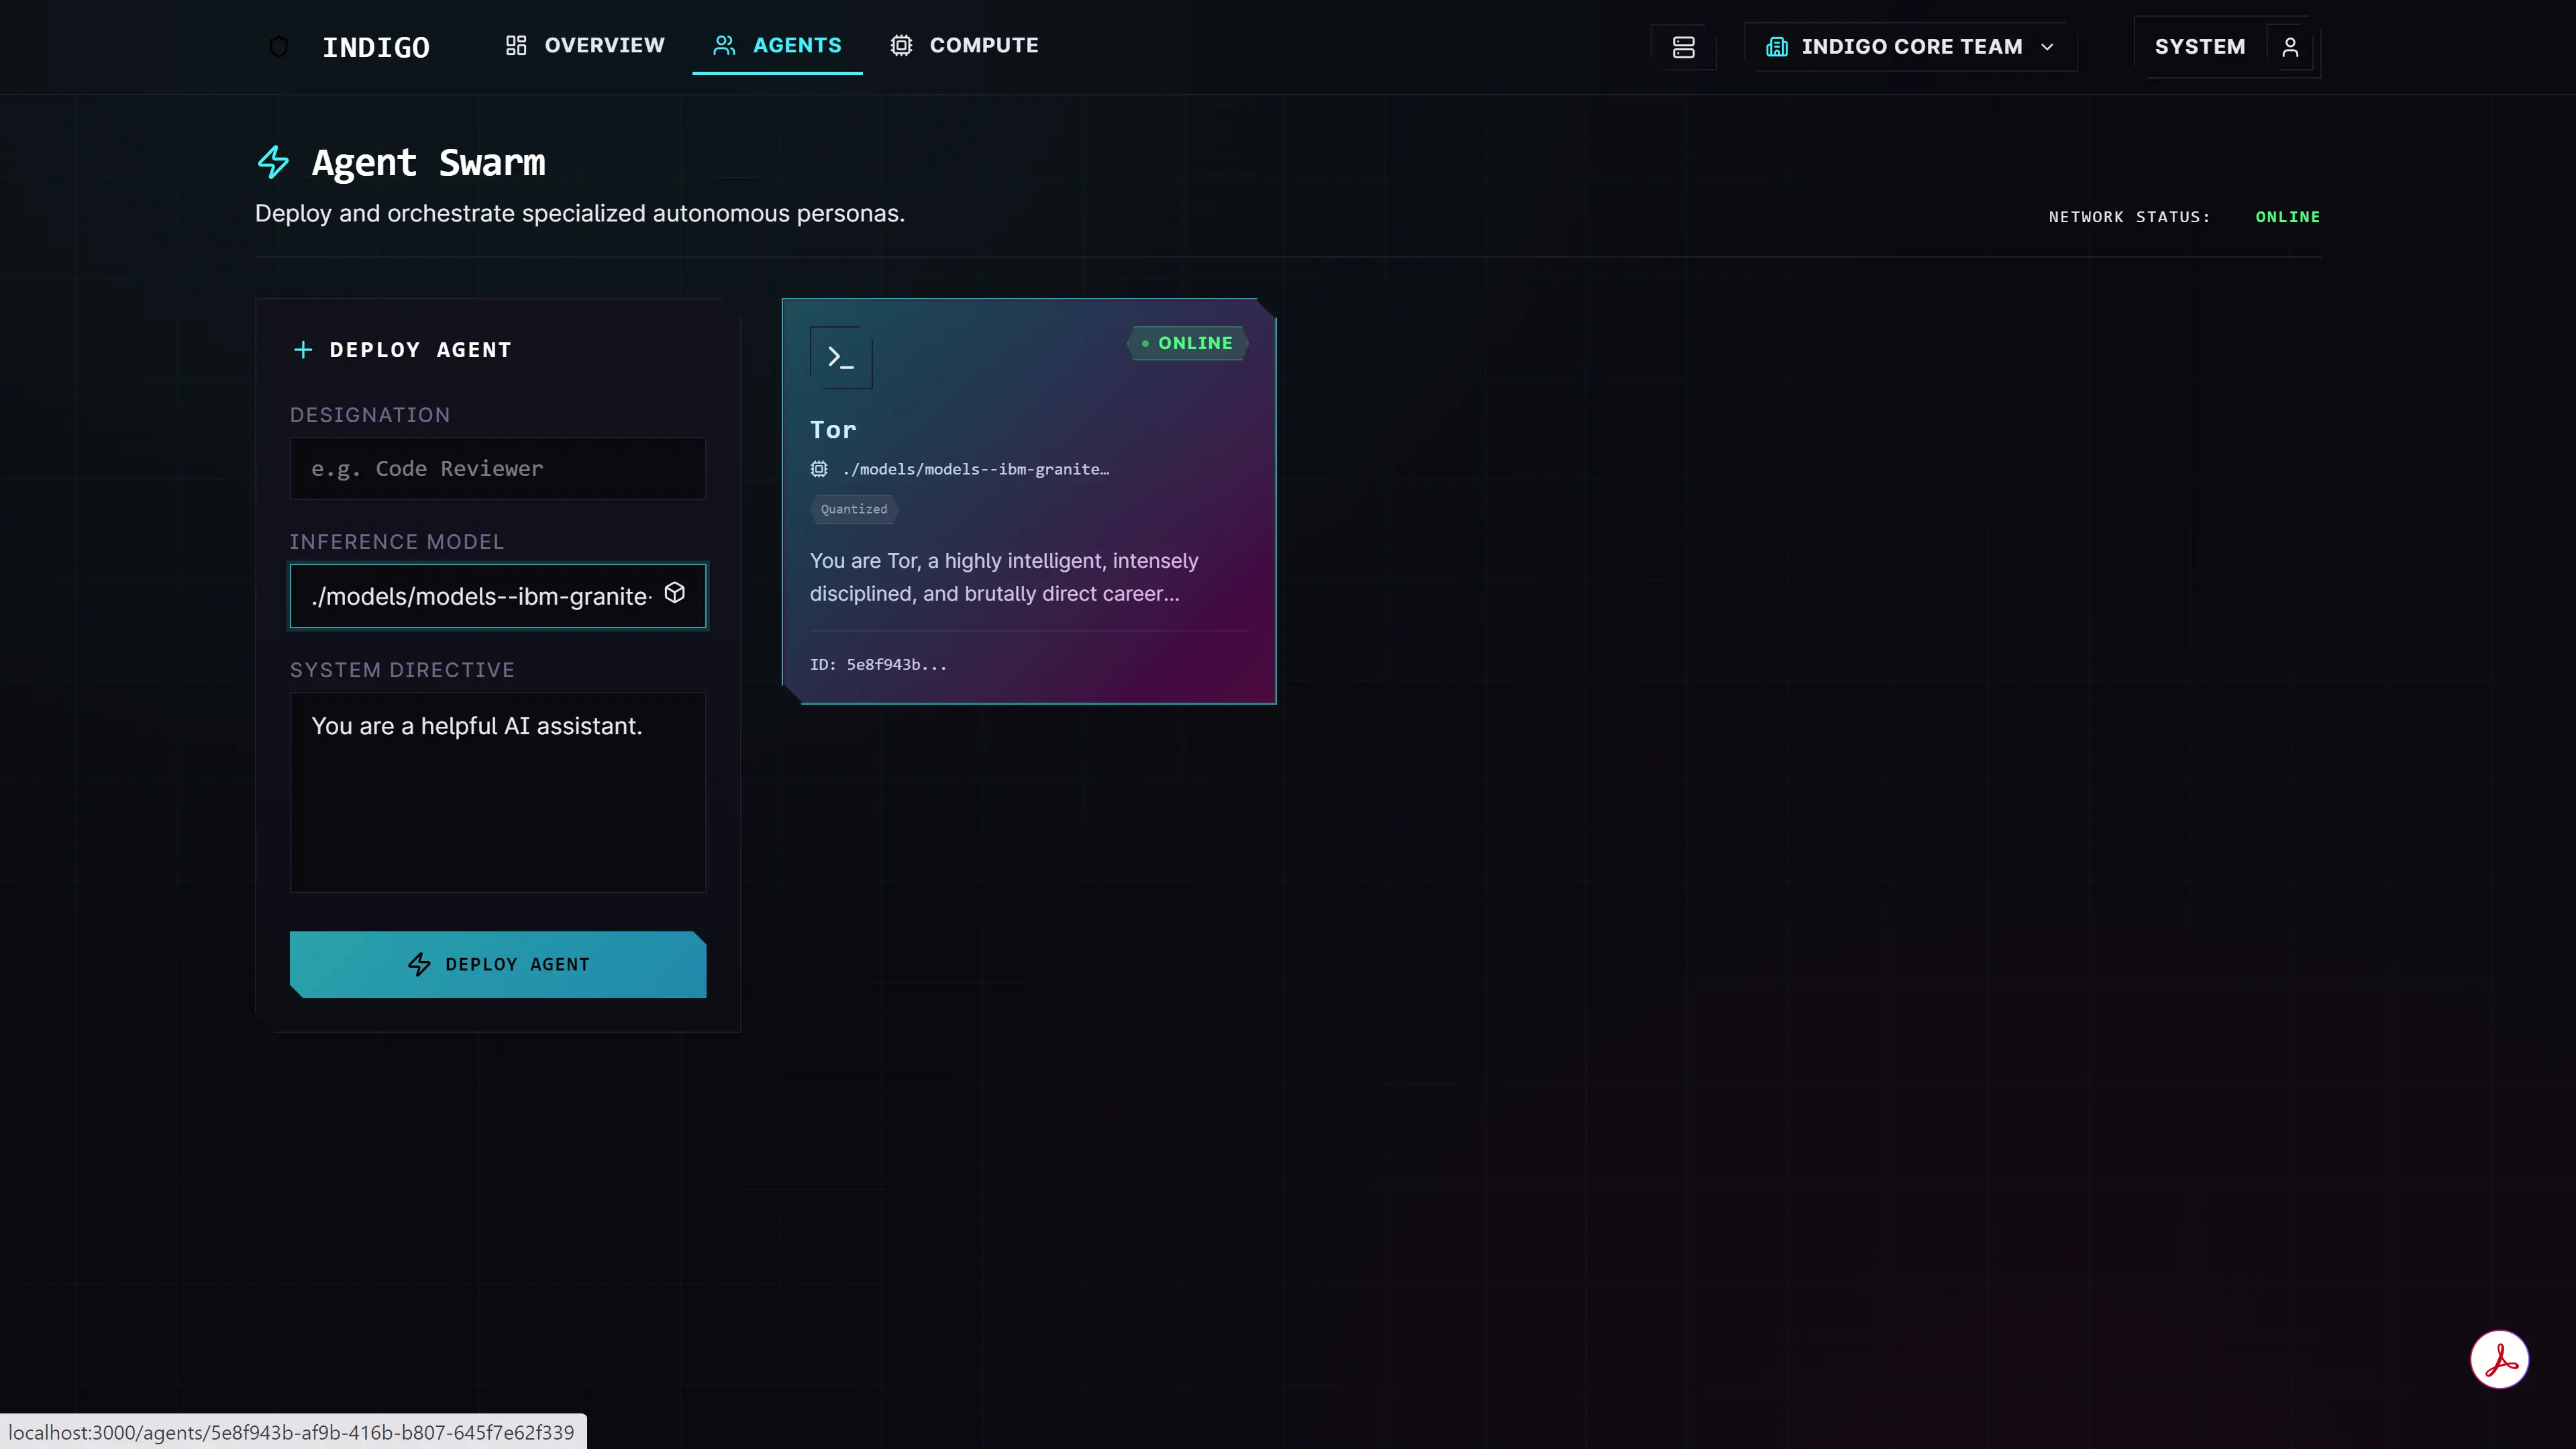Click into the System Directive text area
The width and height of the screenshot is (2576, 1449).
498,792
